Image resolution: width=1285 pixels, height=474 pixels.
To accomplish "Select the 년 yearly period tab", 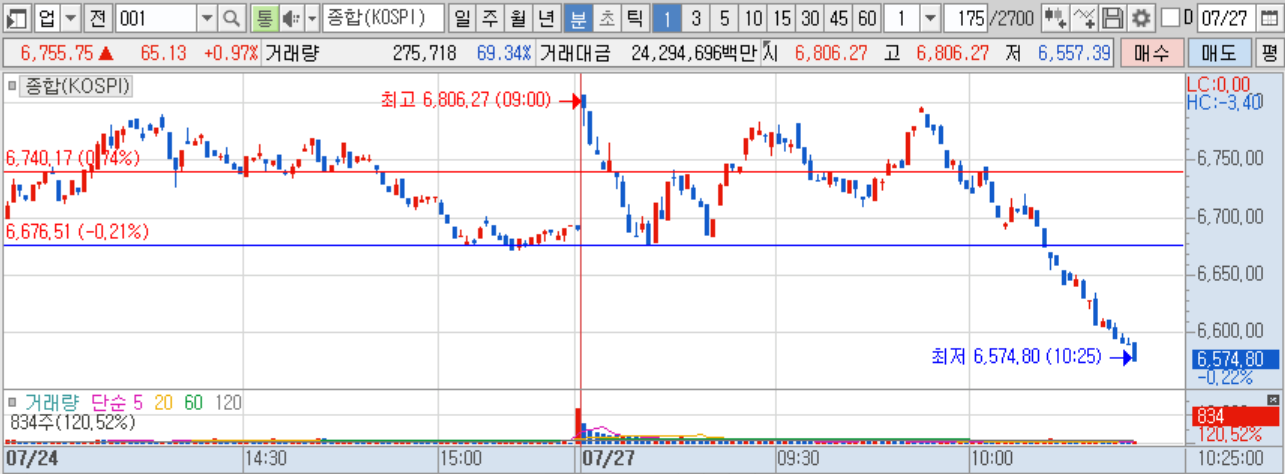I will coord(546,17).
